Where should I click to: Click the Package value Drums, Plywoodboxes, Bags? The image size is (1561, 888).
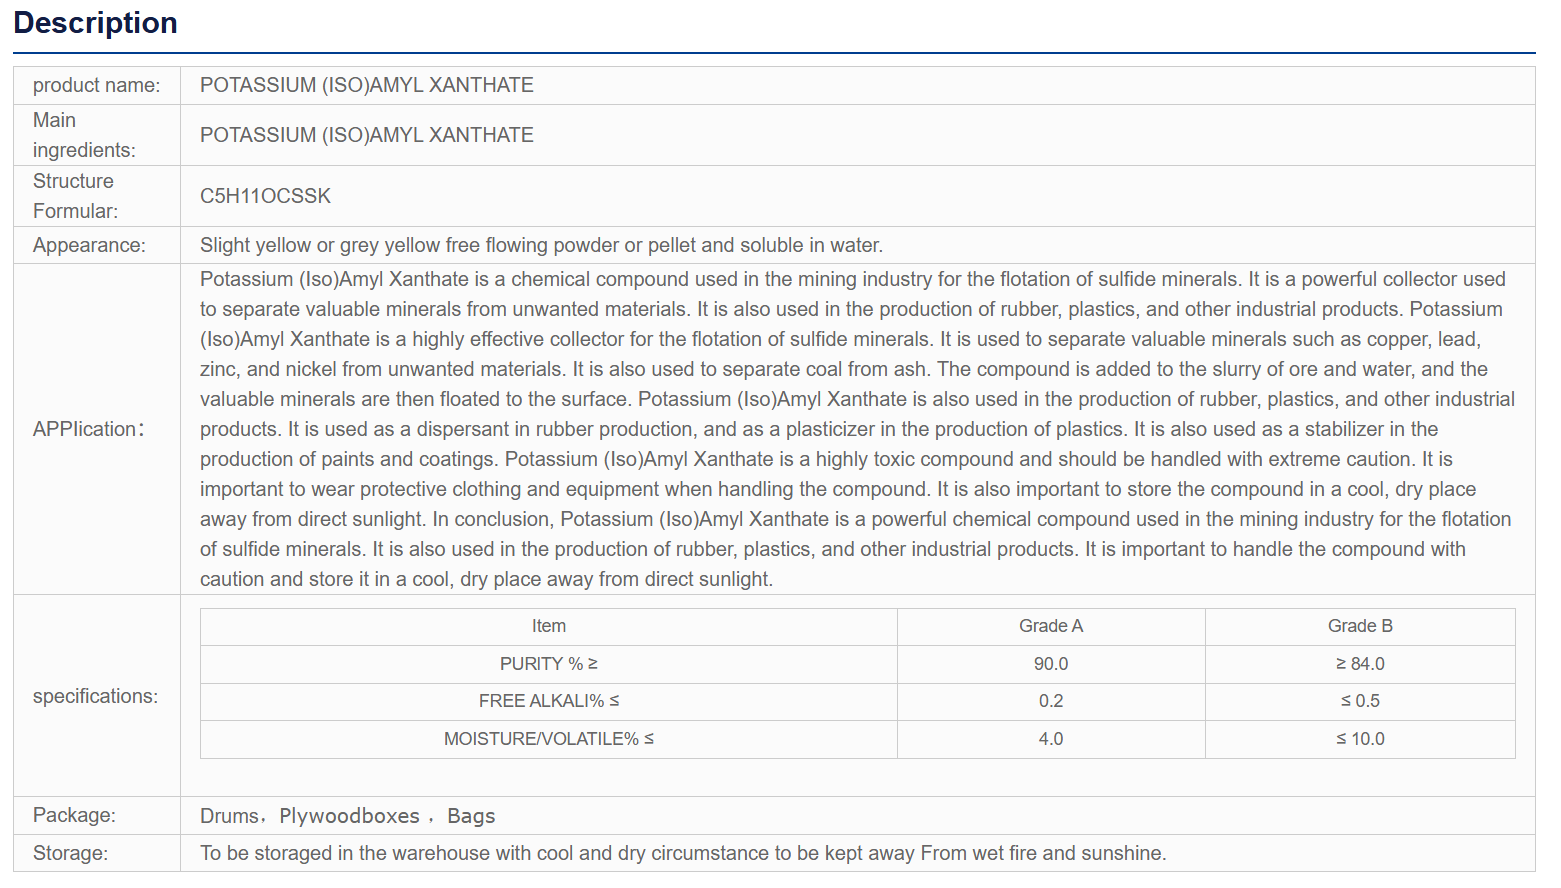tap(348, 816)
